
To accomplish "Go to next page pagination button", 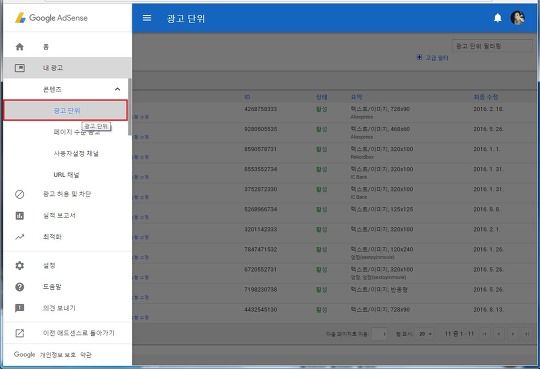I will [x=513, y=334].
